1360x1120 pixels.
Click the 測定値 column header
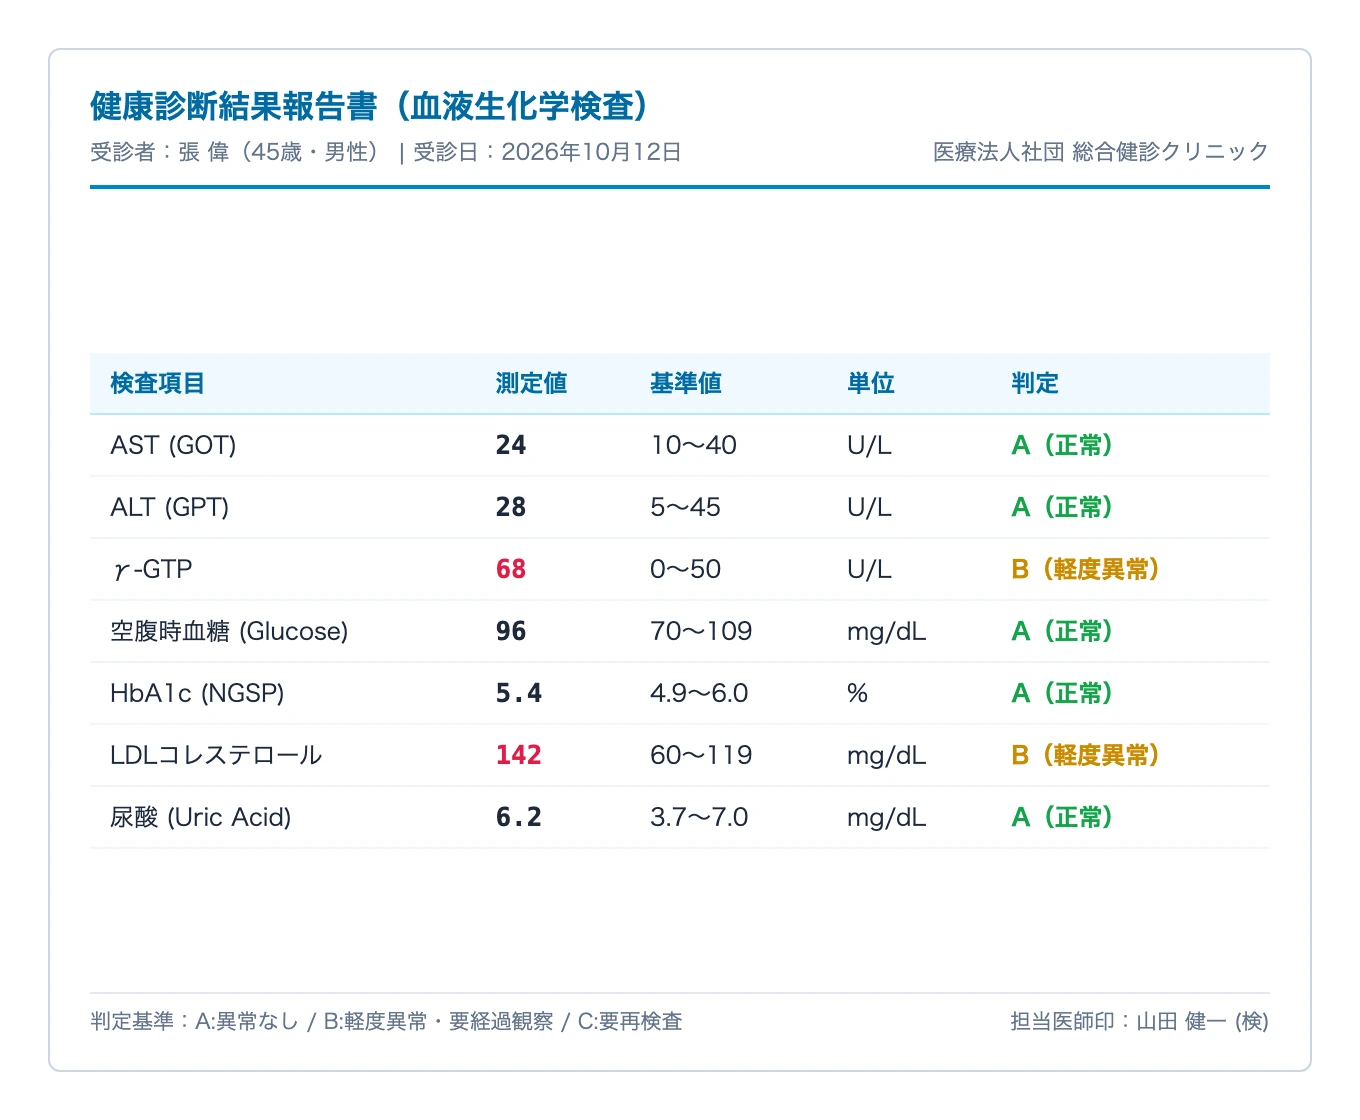pos(531,383)
